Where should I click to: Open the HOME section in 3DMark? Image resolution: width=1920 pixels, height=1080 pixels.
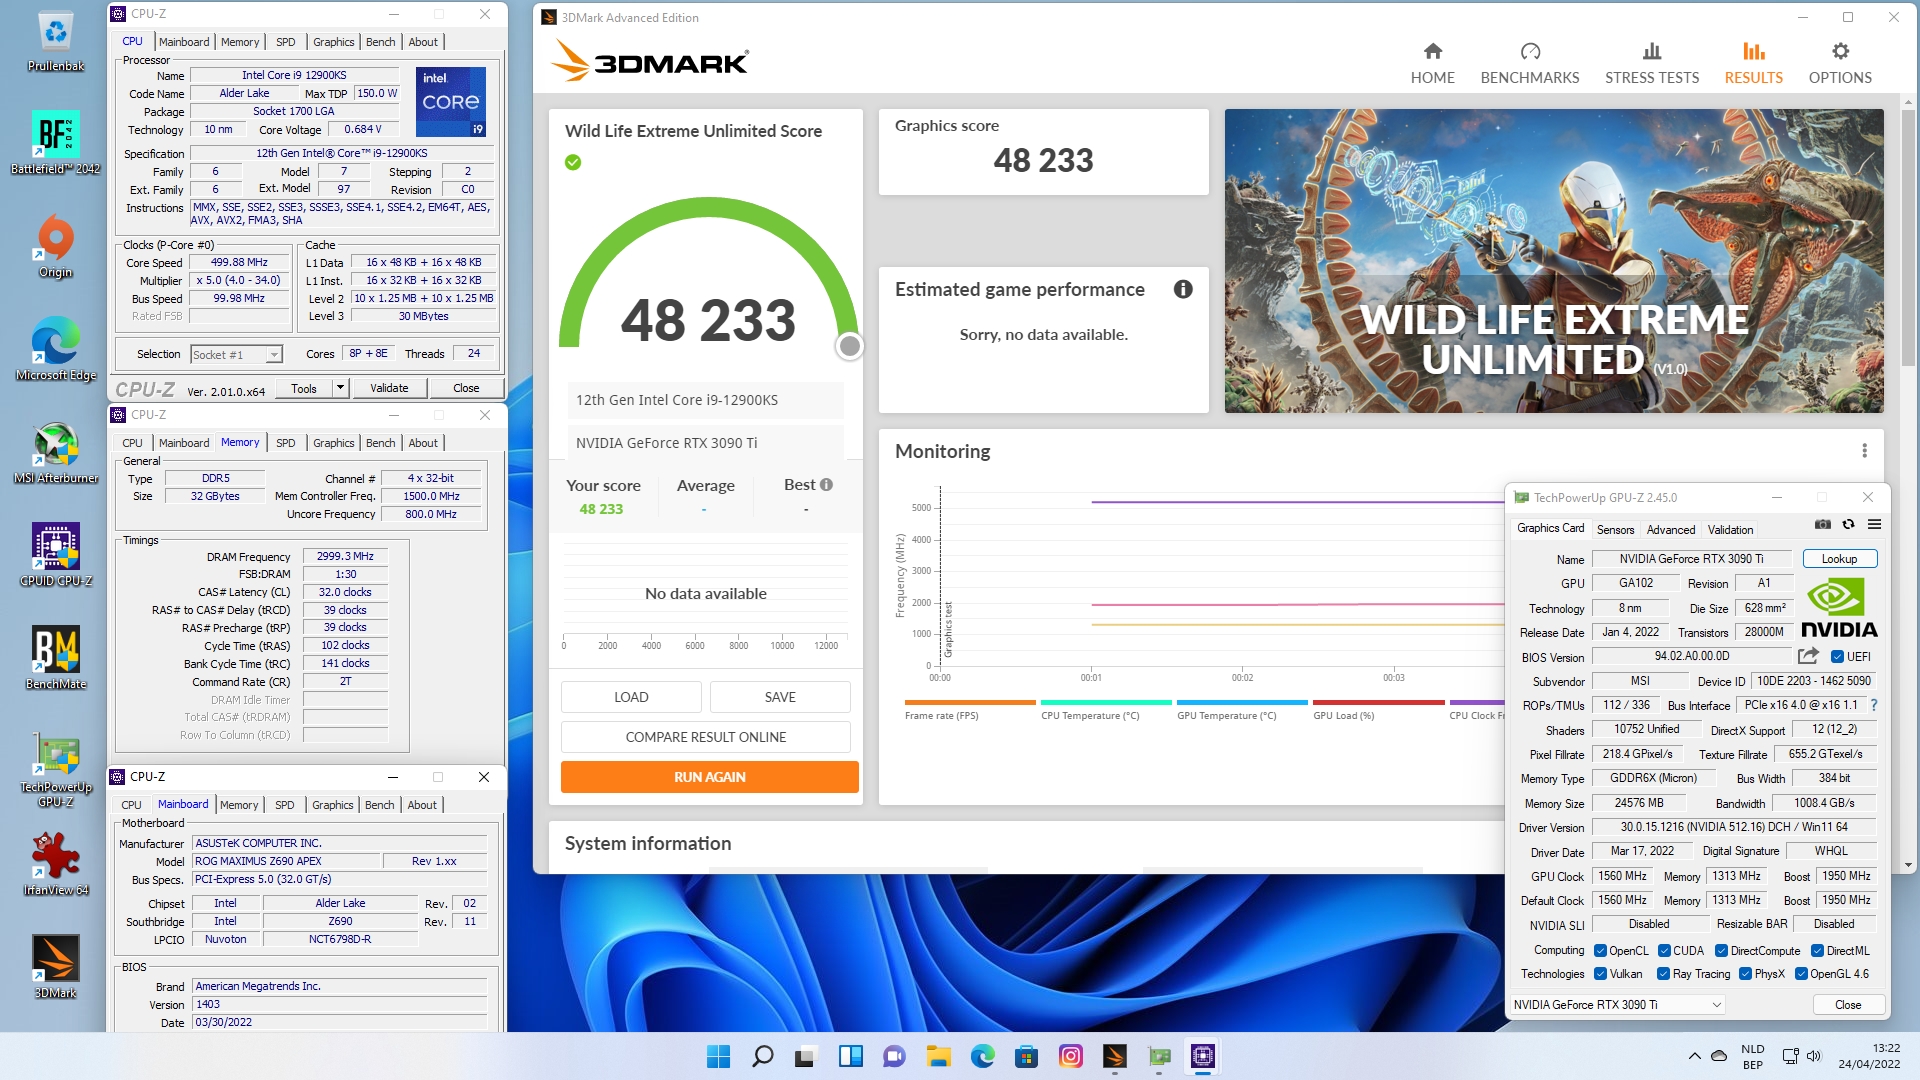pos(1432,63)
